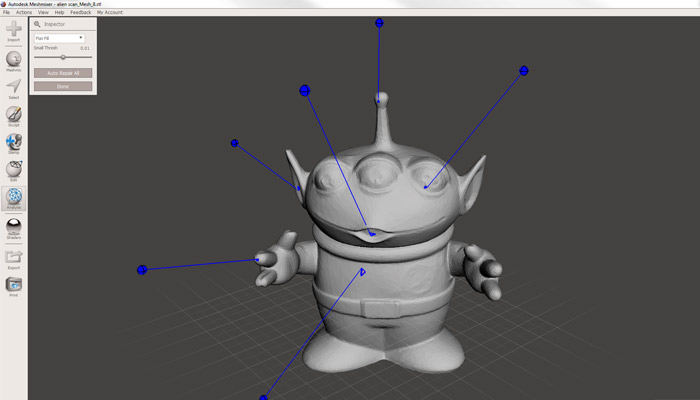Click blue sphere marker pointing at left ear
The image size is (700, 400).
[234, 143]
